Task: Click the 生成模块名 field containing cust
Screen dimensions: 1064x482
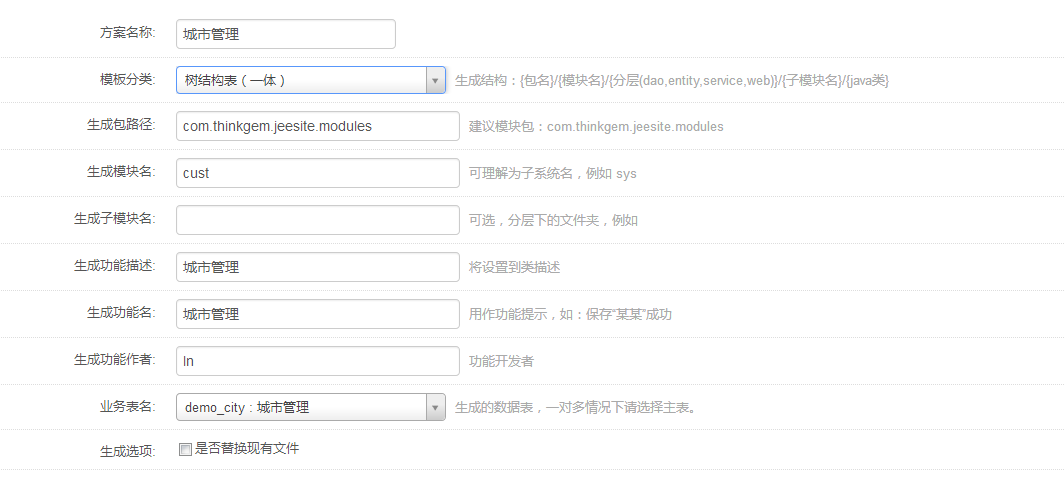Action: tap(318, 173)
